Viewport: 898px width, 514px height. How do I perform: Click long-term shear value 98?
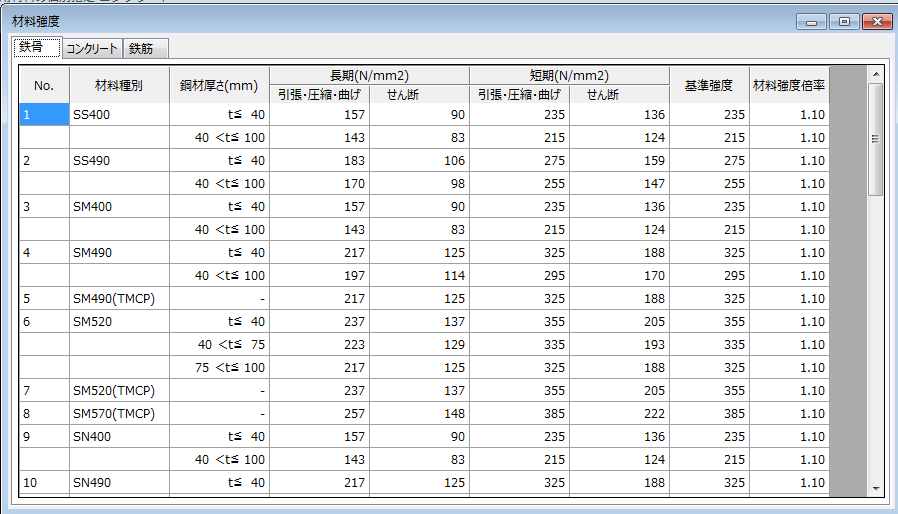pos(419,183)
